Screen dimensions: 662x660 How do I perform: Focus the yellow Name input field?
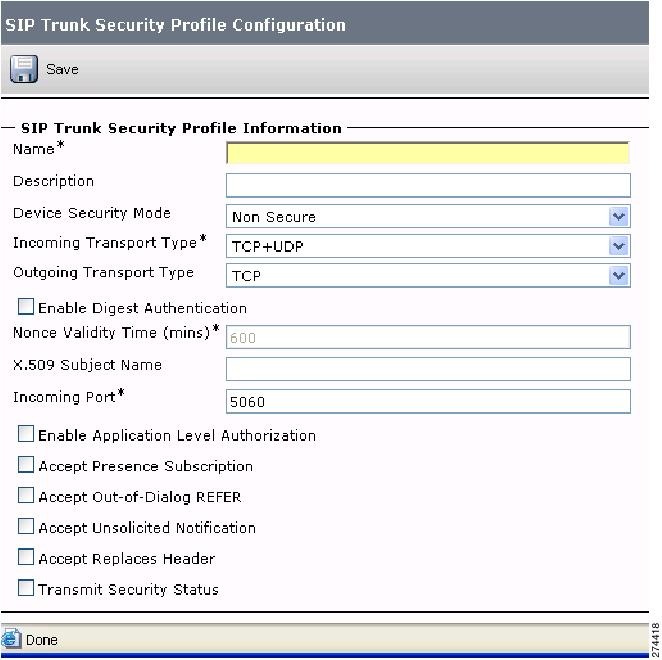click(x=428, y=153)
